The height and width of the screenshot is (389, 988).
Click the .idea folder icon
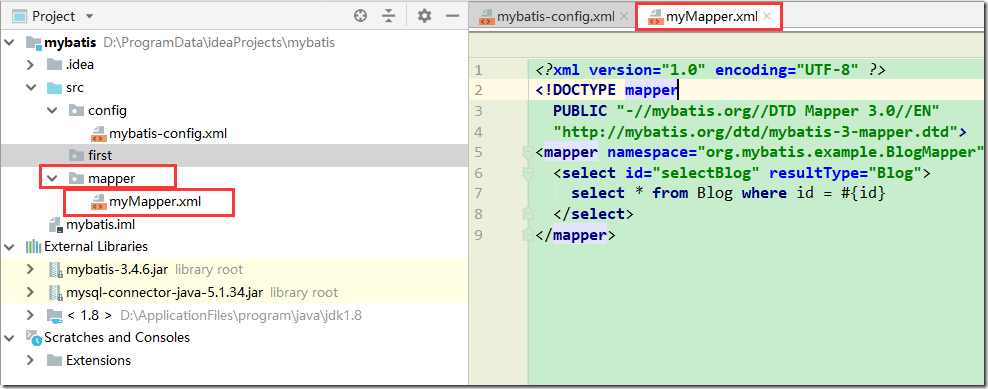[x=54, y=64]
